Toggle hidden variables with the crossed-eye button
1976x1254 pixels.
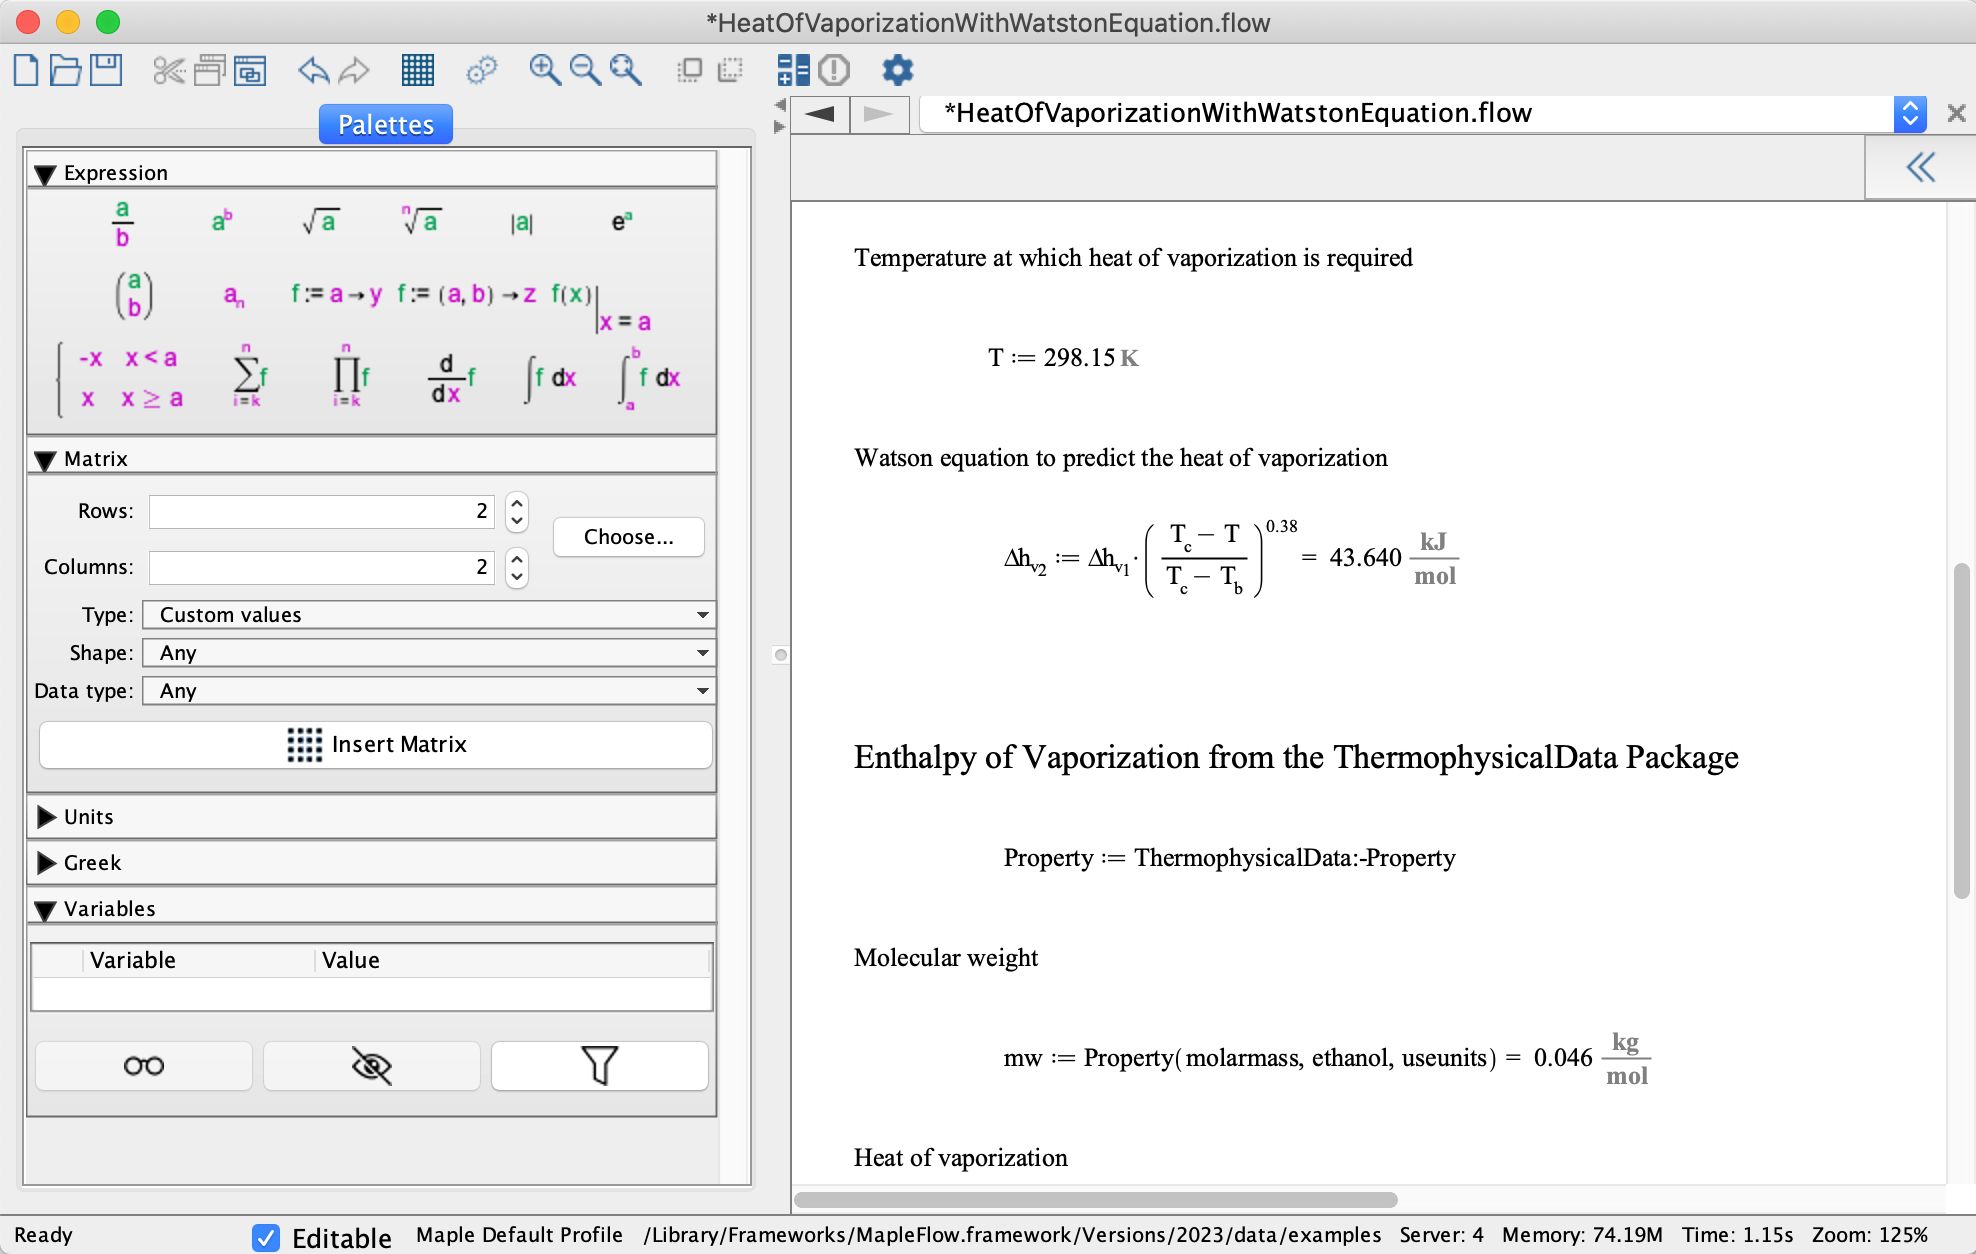(371, 1066)
